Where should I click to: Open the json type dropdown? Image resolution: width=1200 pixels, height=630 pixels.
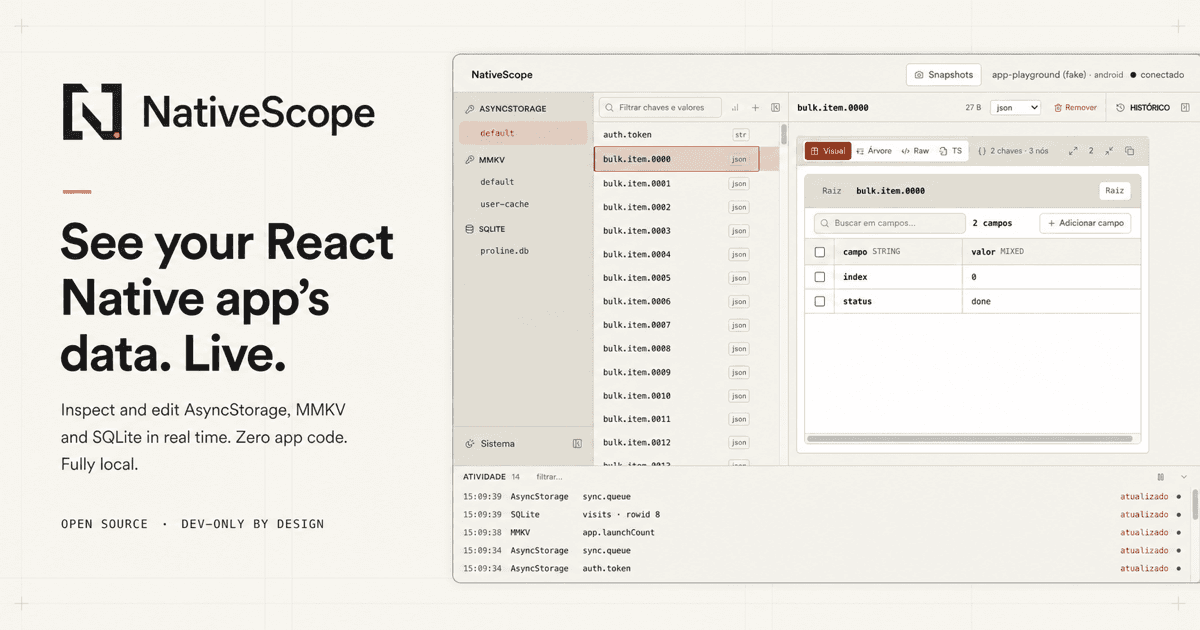point(1015,107)
